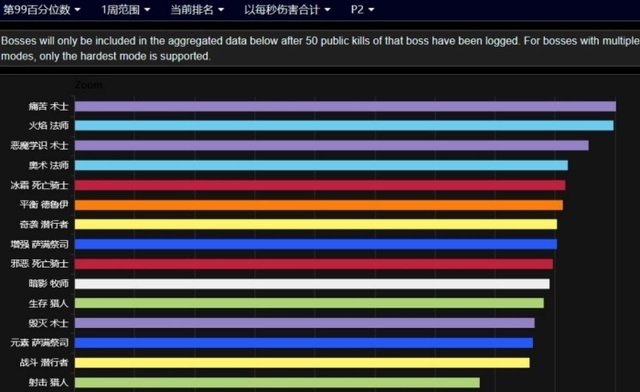Click the 恶魔学识 术士 bar

coord(331,145)
